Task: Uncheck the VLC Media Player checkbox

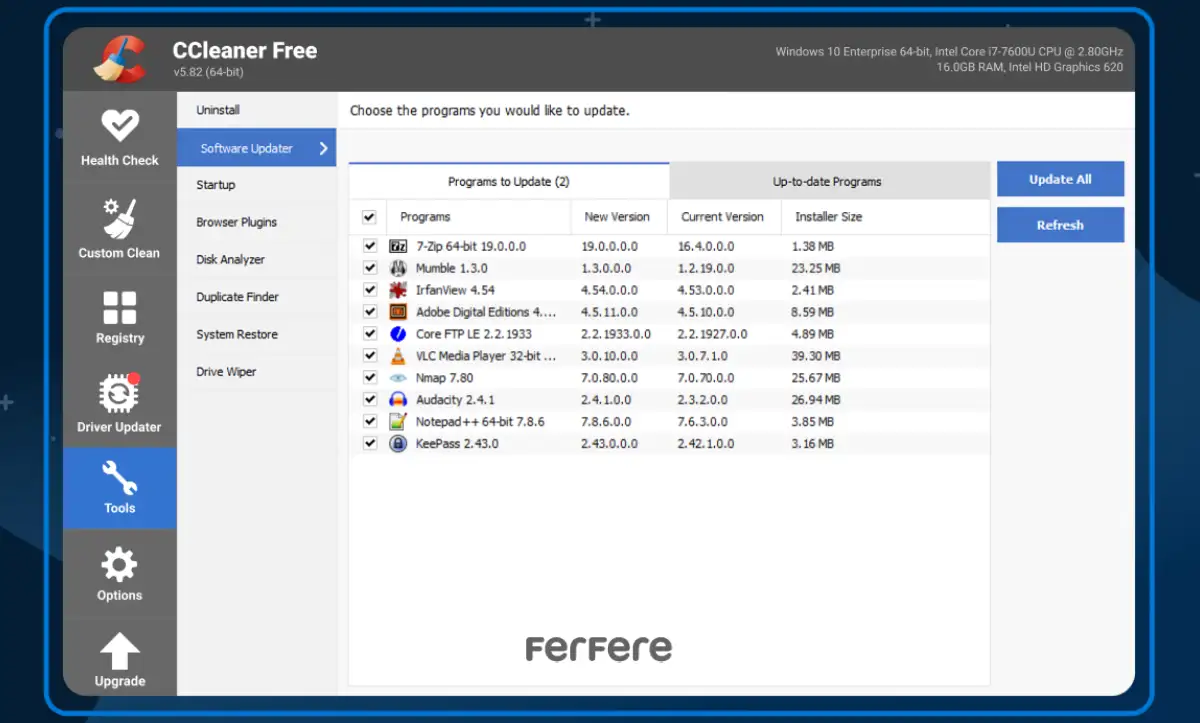Action: pyautogui.click(x=370, y=356)
